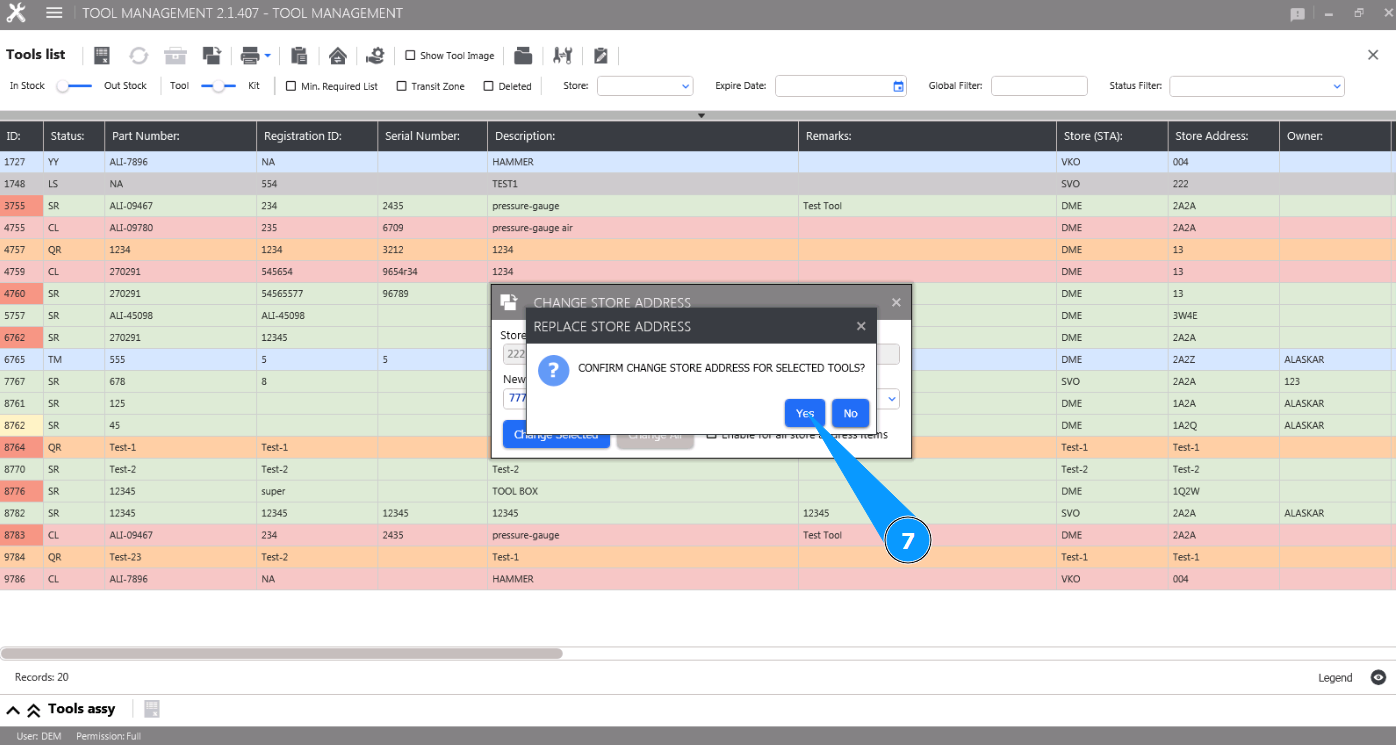Toggle the In Stock / Out Stock slider

[74, 86]
